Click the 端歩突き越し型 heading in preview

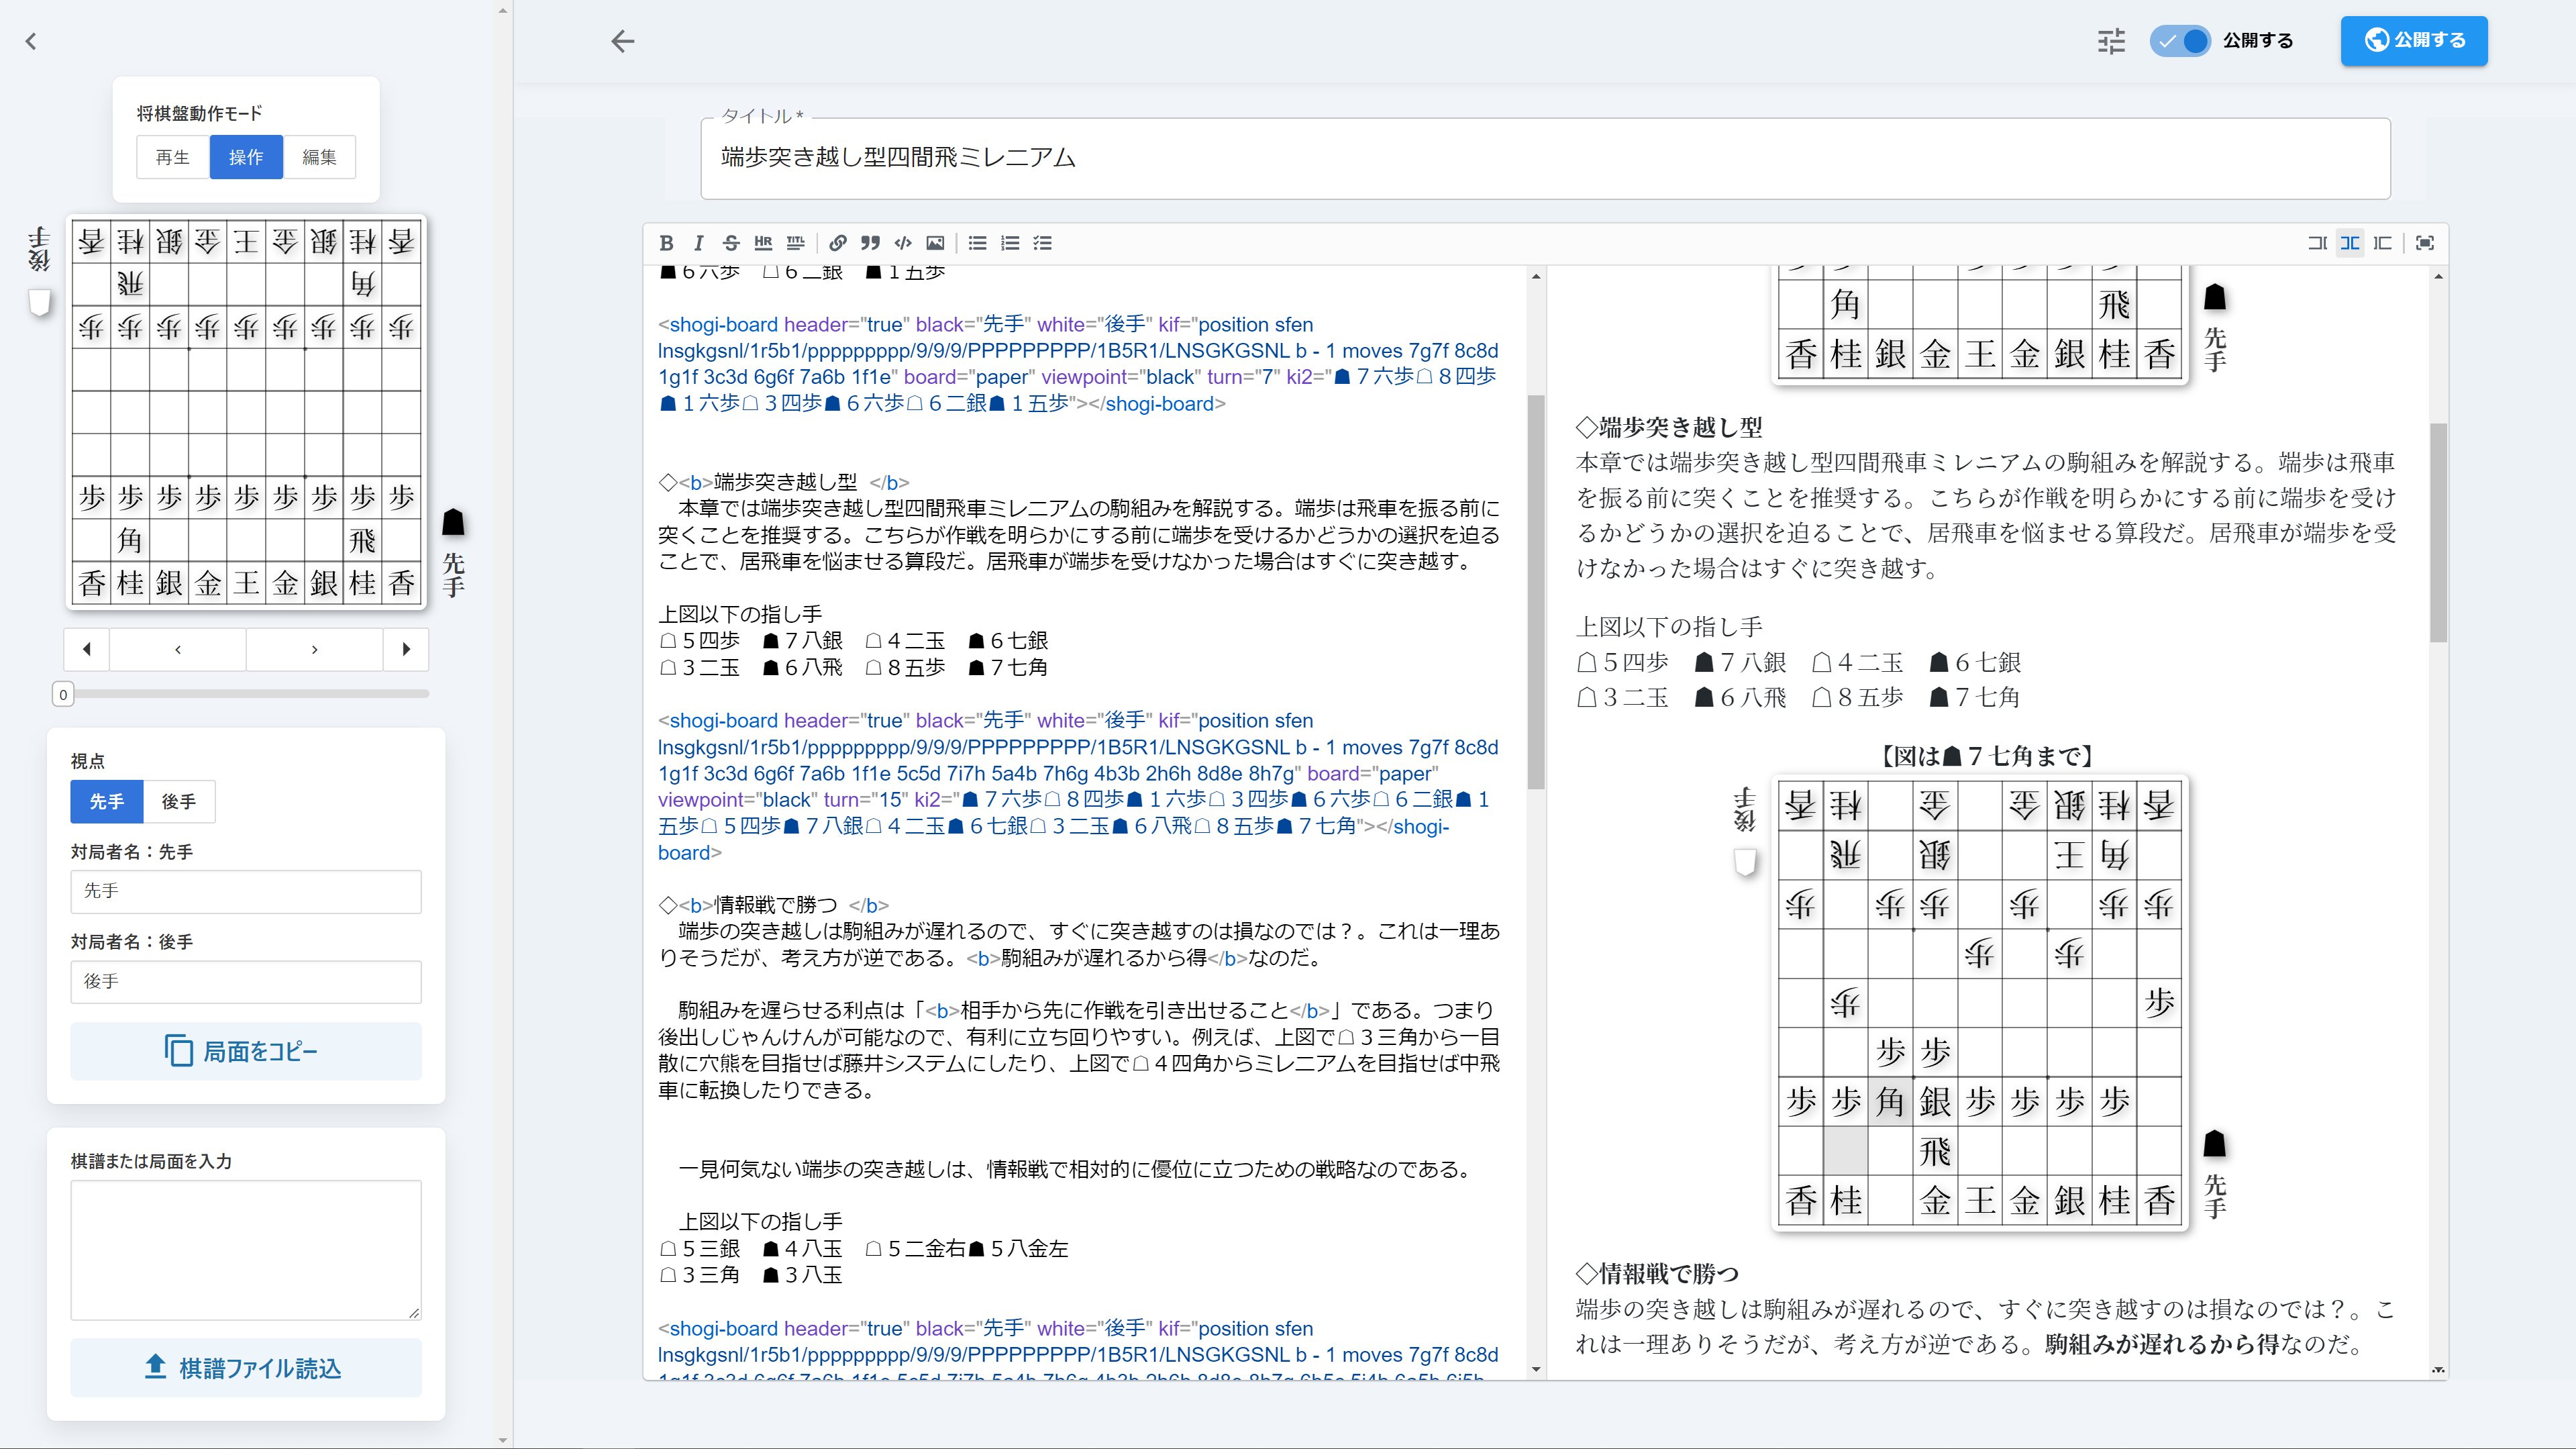[x=1669, y=427]
